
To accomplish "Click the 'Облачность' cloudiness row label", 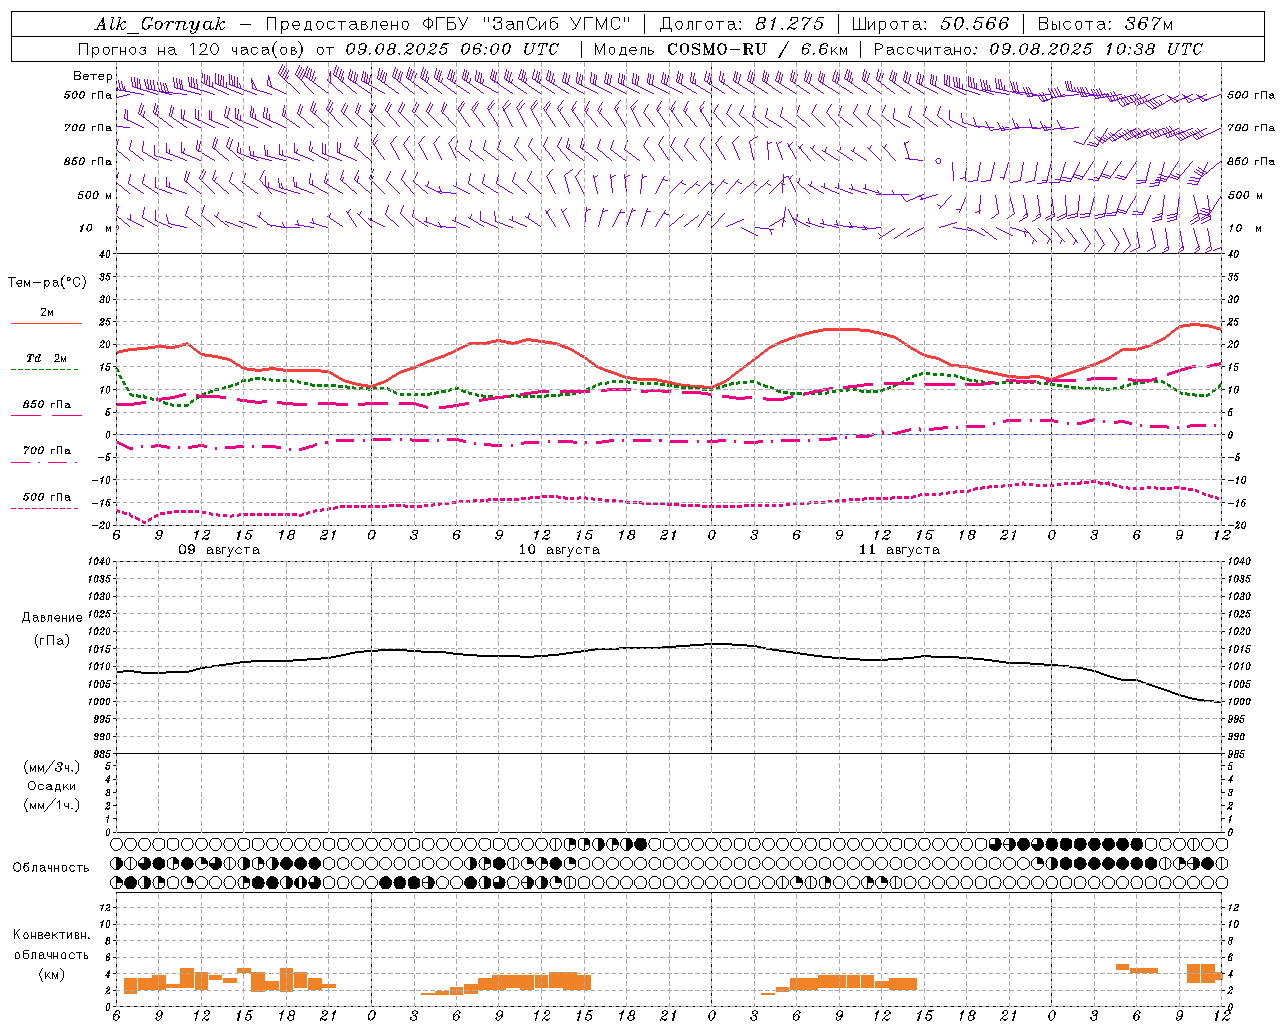I will click(x=51, y=867).
